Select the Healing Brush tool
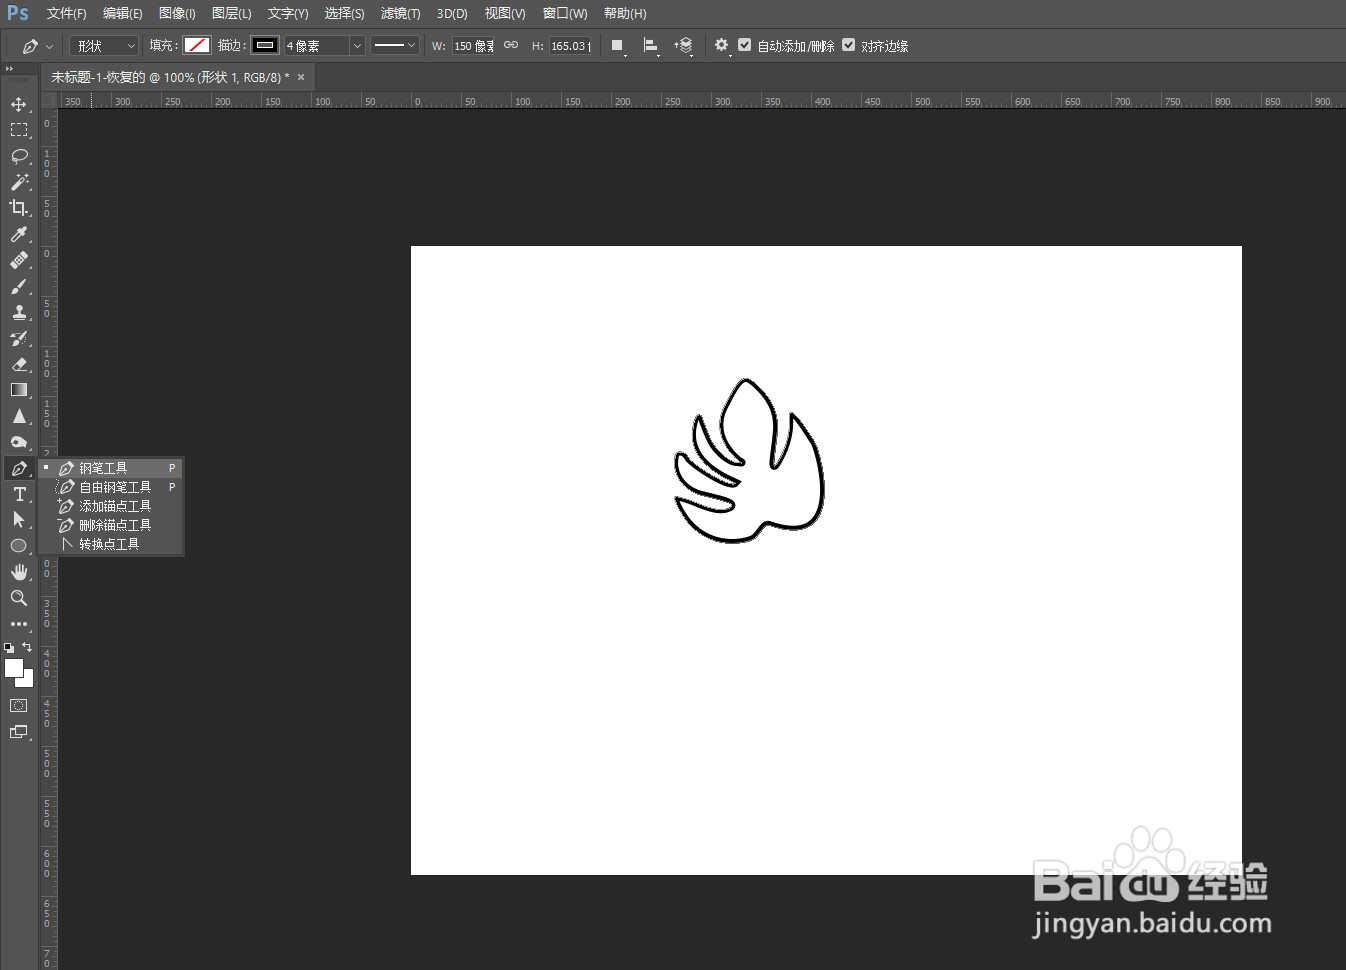Screen dimensions: 1346x970 click(x=19, y=260)
